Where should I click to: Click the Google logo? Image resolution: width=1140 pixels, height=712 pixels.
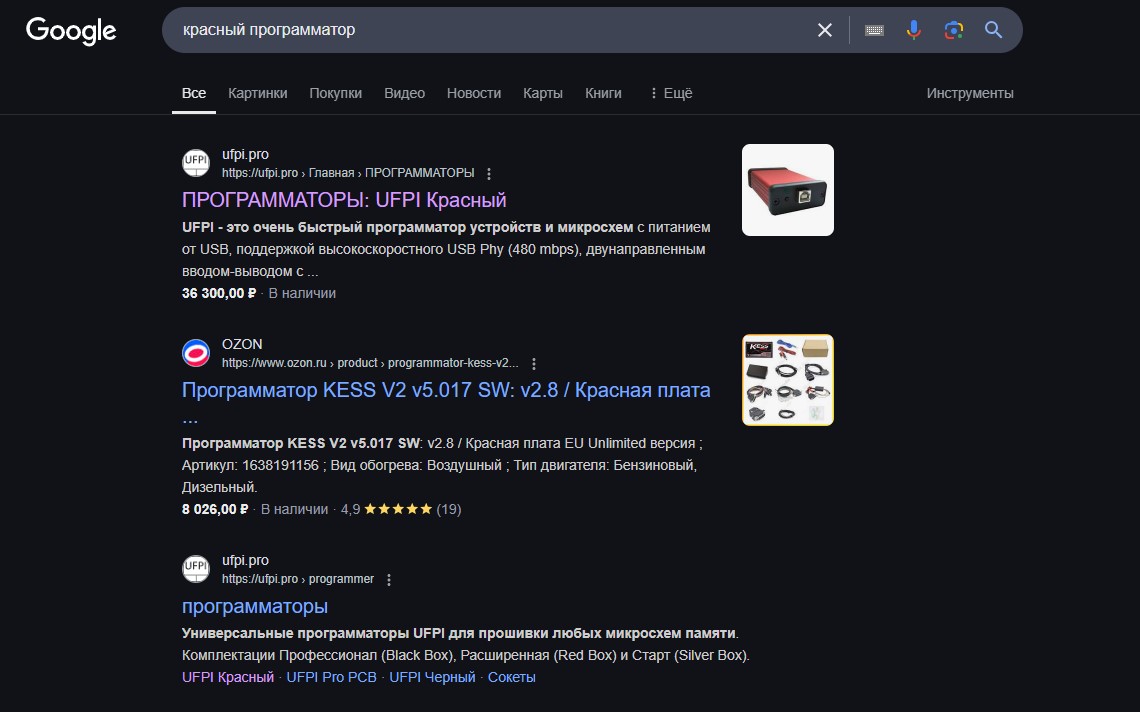[x=71, y=31]
